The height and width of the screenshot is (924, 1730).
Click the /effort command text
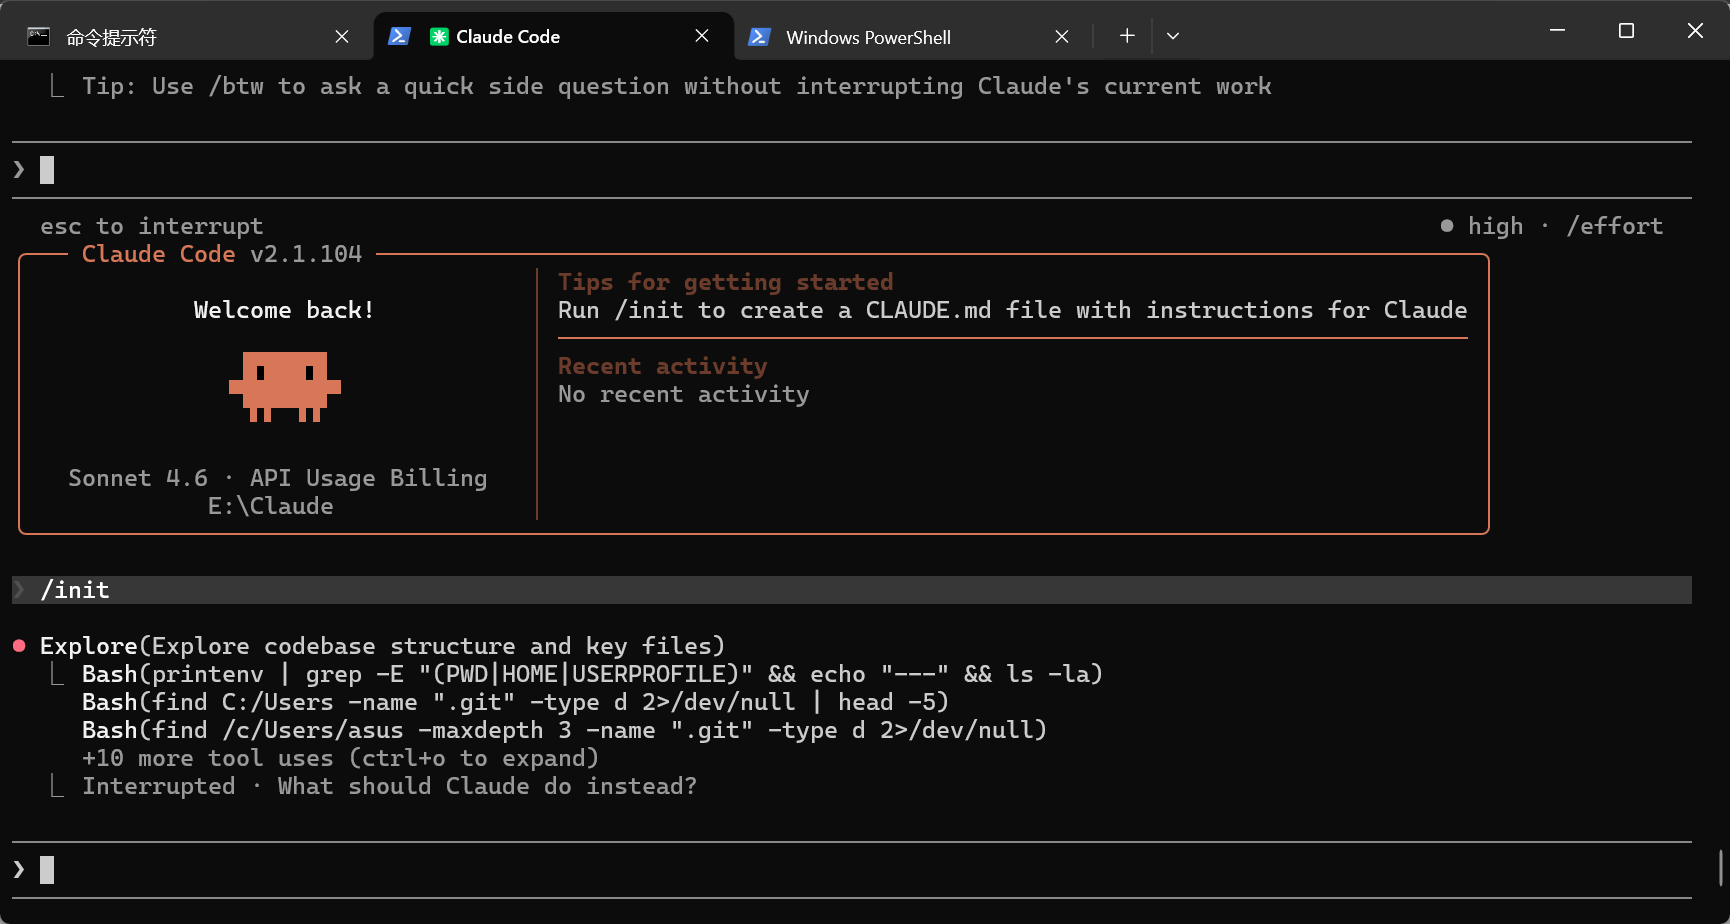(1614, 226)
